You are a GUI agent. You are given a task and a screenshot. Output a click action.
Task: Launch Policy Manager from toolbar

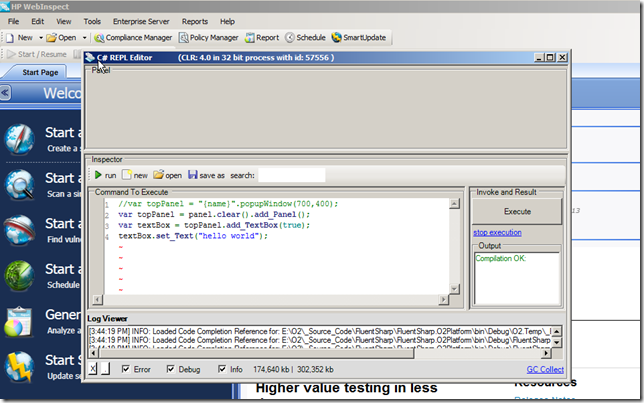tap(214, 38)
